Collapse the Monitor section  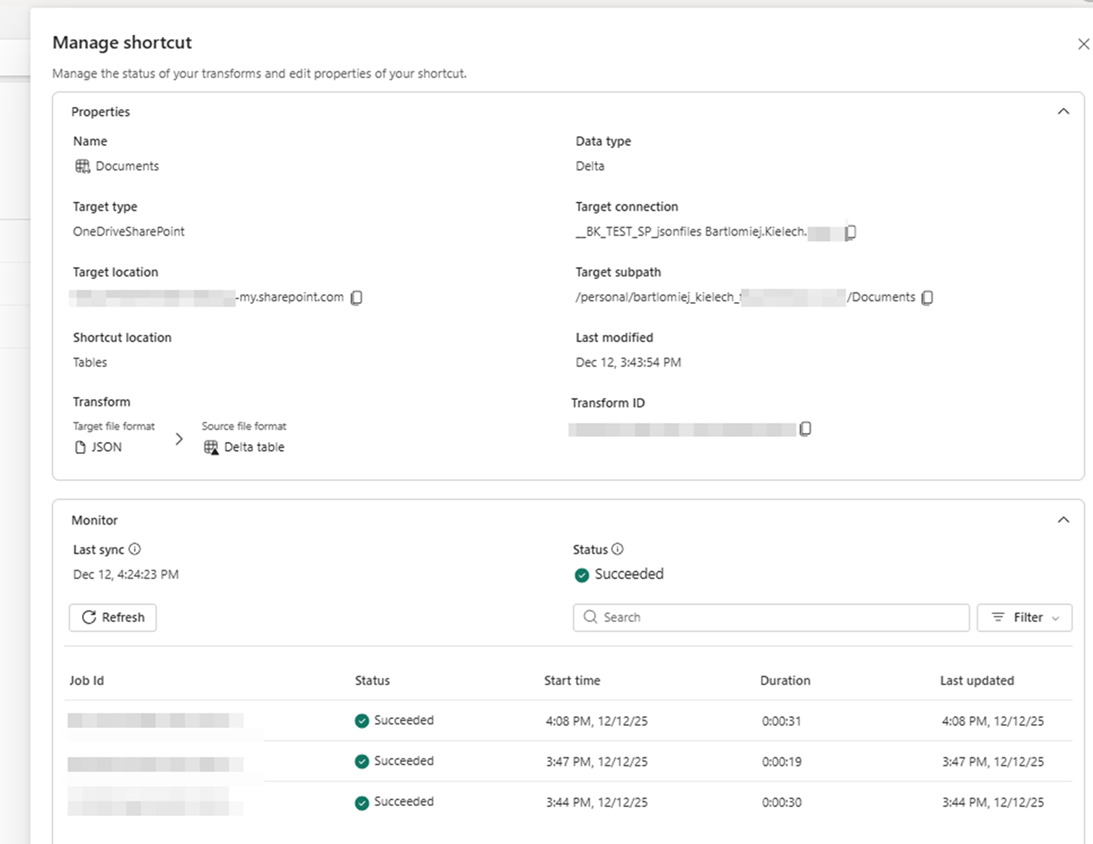(x=1063, y=520)
